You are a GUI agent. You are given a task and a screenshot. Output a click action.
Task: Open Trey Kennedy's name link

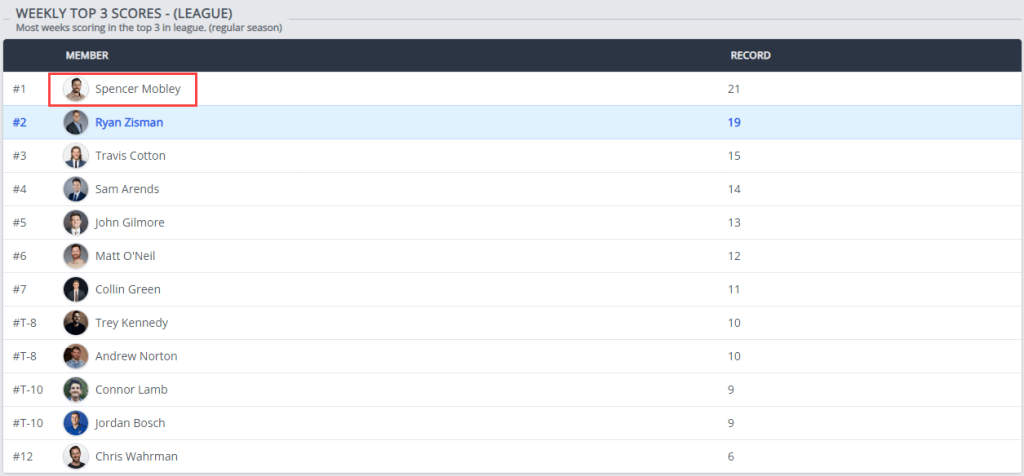point(131,323)
